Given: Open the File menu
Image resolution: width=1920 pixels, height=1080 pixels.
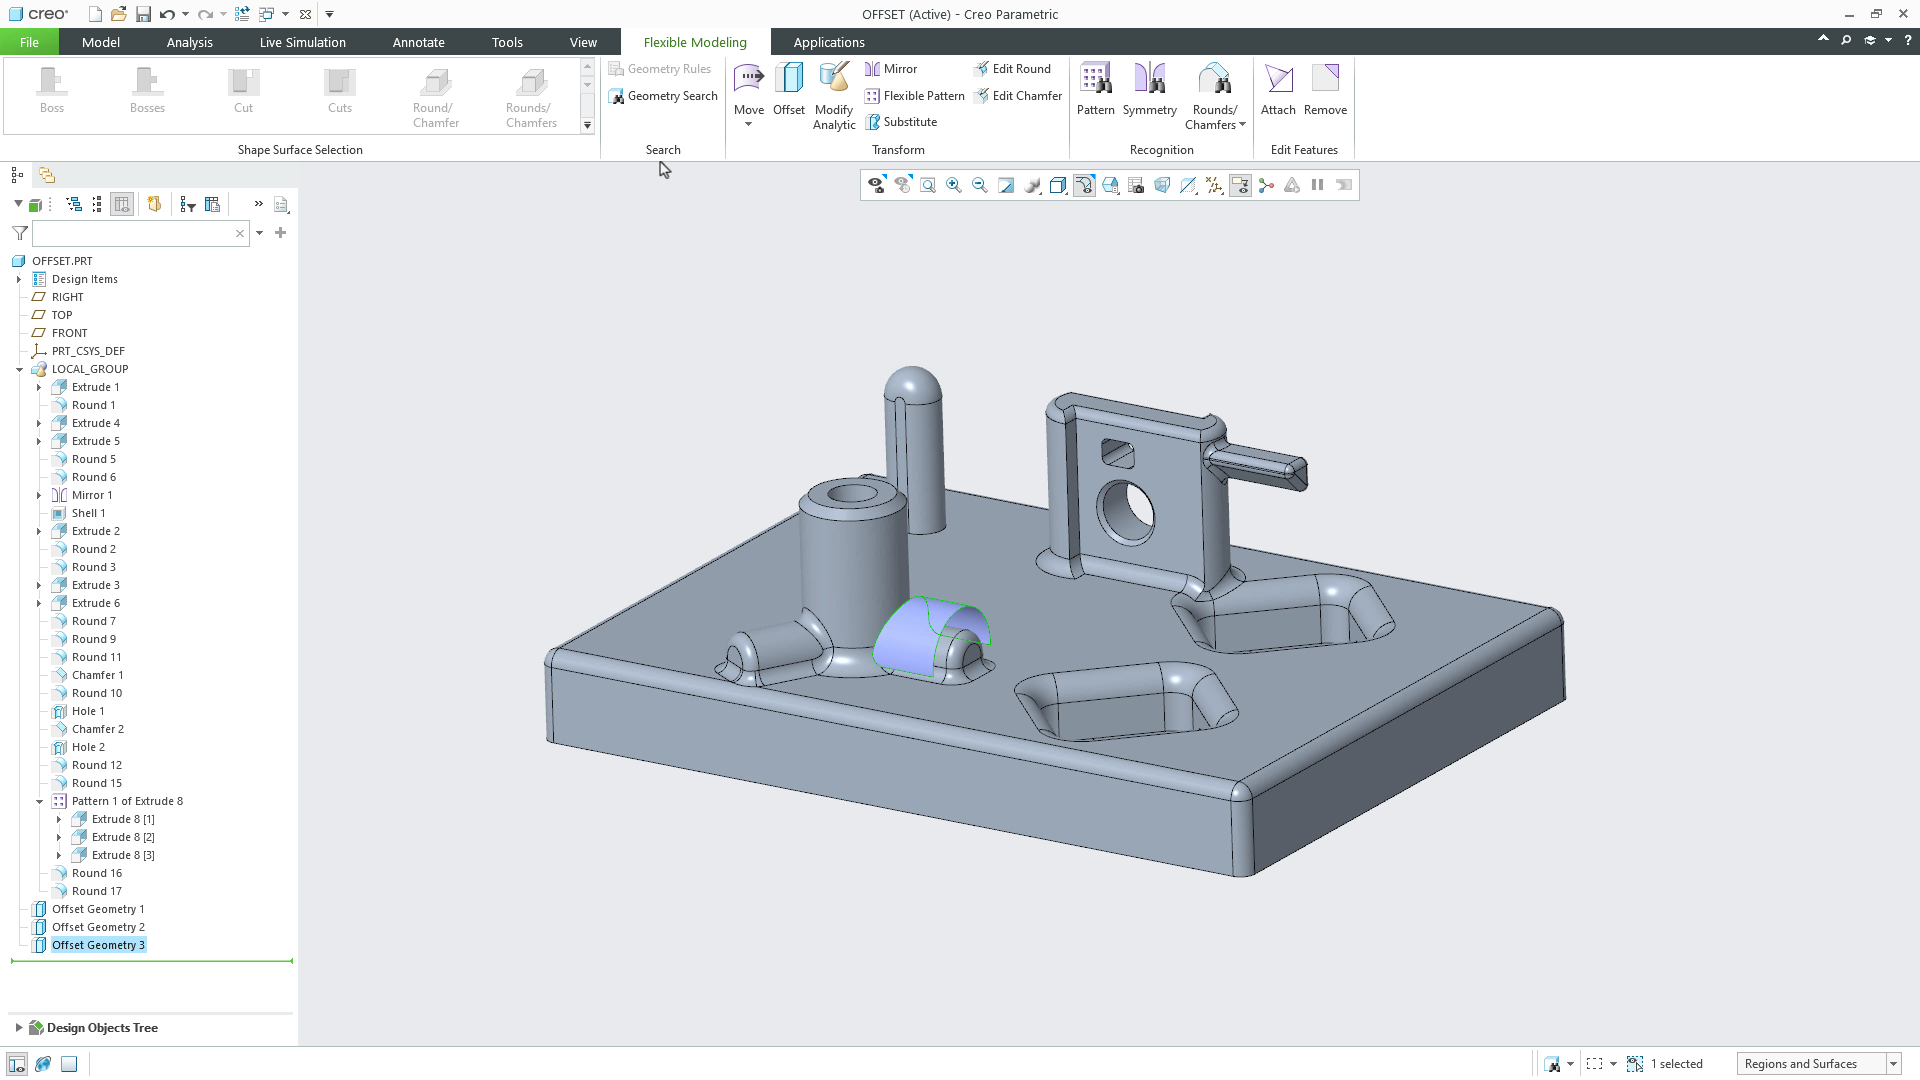Looking at the screenshot, I should coord(29,42).
